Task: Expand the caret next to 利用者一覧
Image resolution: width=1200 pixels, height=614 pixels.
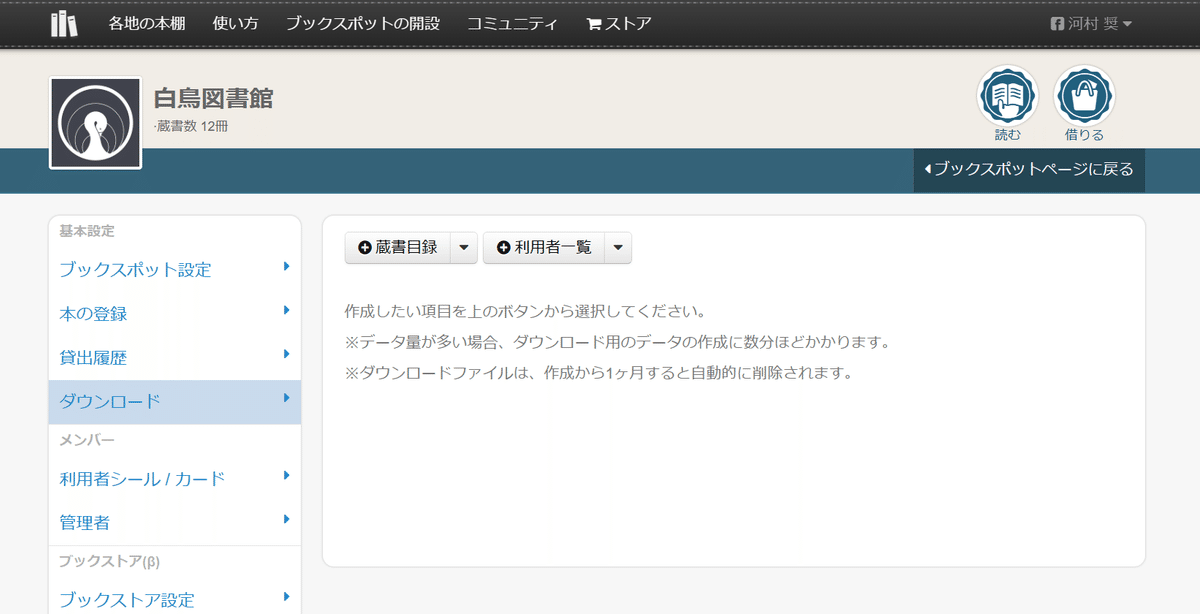Action: 617,247
